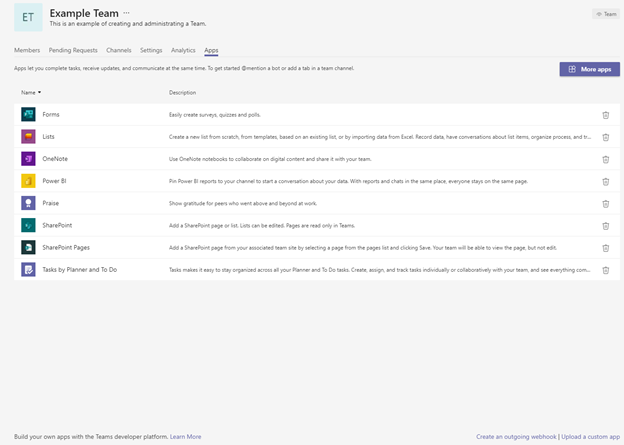Select the Forms app name

point(51,115)
